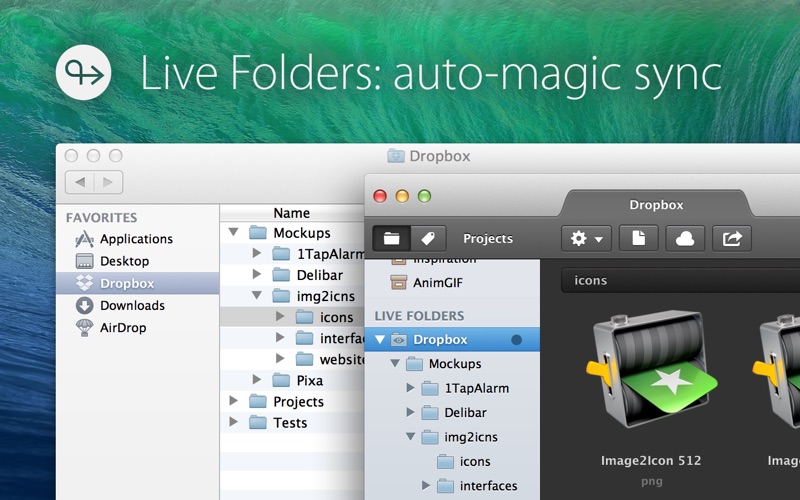The height and width of the screenshot is (500, 800).
Task: Expand the Projects folder in Finder list
Action: (235, 401)
